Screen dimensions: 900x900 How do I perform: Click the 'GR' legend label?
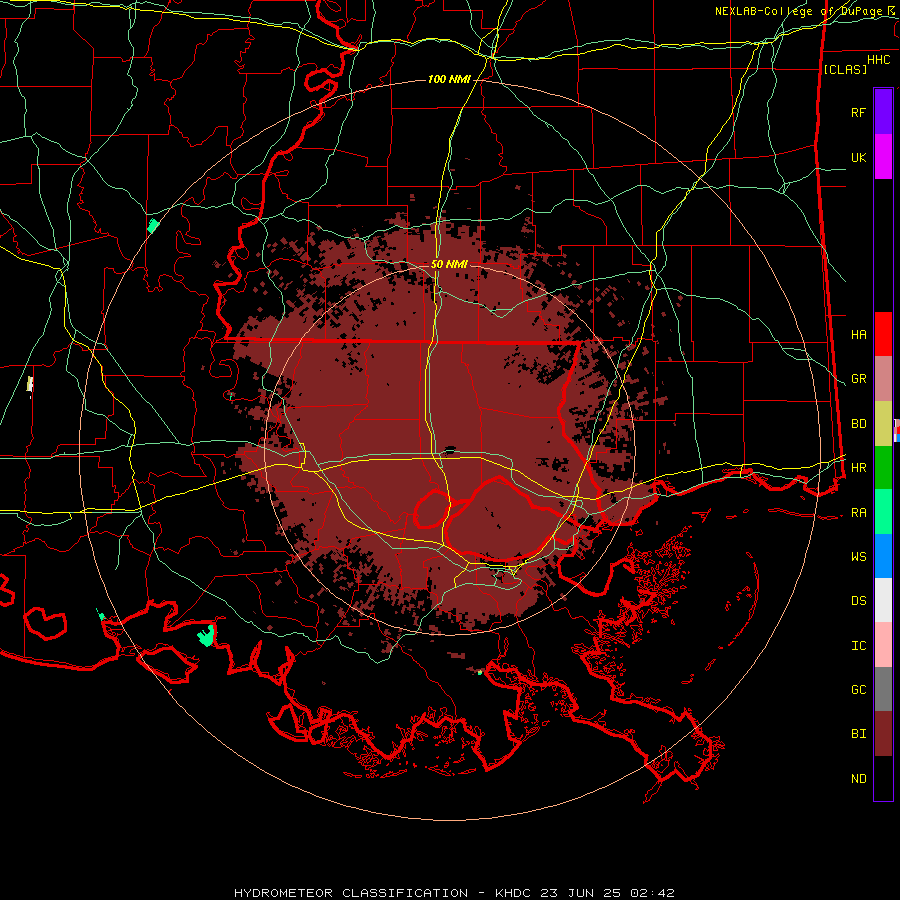[858, 379]
